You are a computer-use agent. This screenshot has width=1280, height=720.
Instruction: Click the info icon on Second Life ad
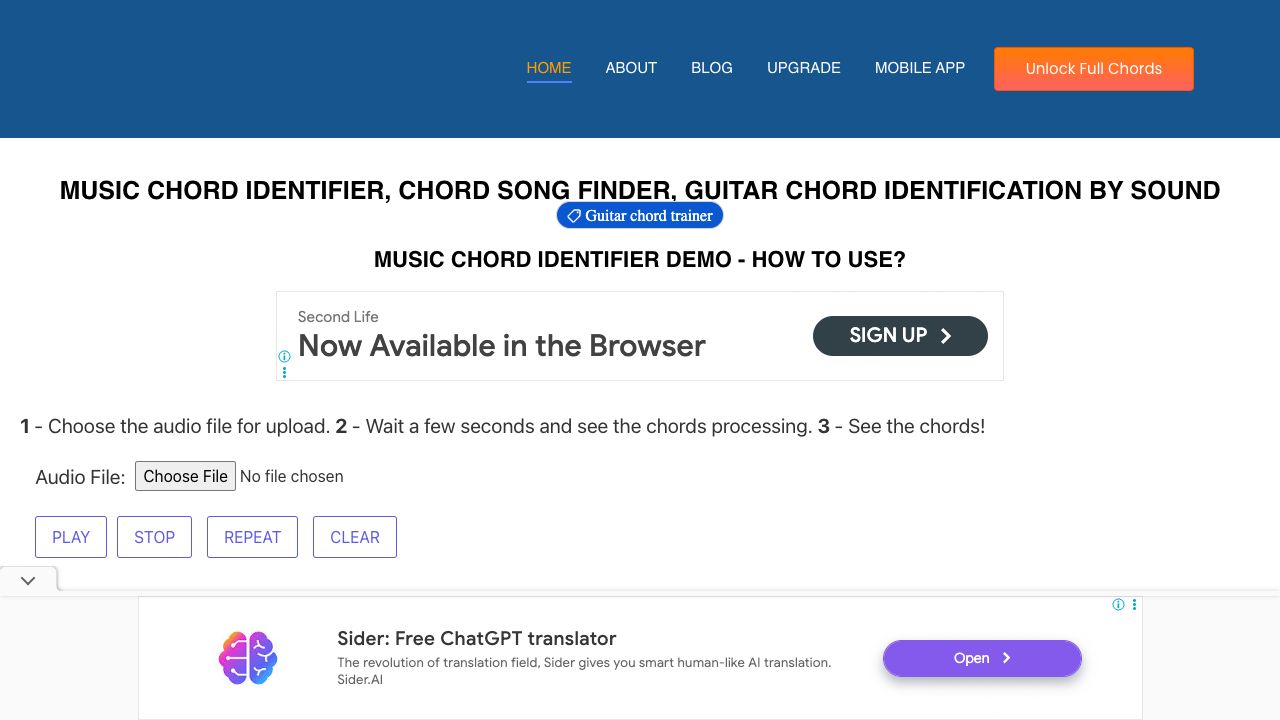coord(284,357)
